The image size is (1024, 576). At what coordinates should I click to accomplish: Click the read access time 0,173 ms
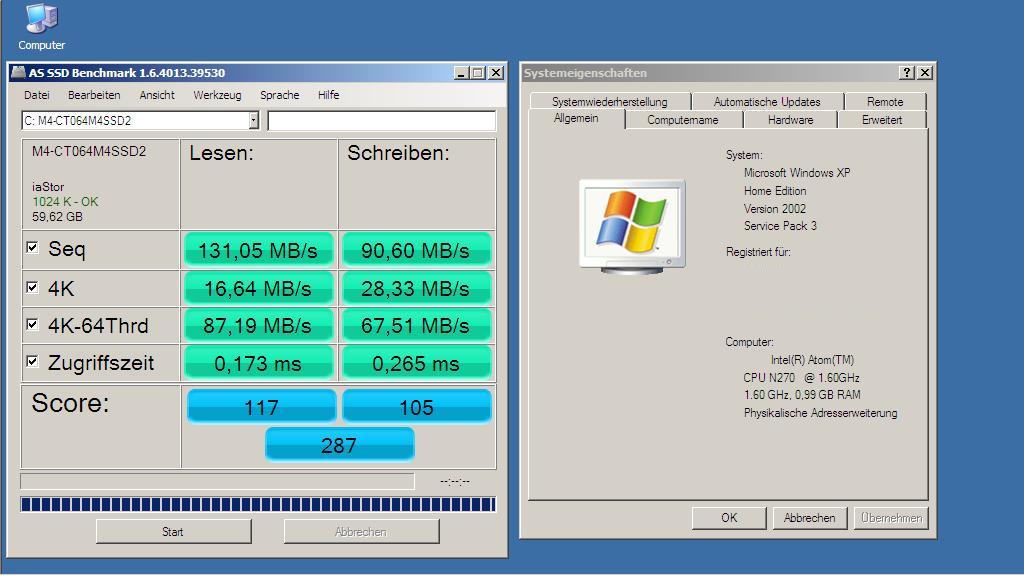pyautogui.click(x=258, y=363)
